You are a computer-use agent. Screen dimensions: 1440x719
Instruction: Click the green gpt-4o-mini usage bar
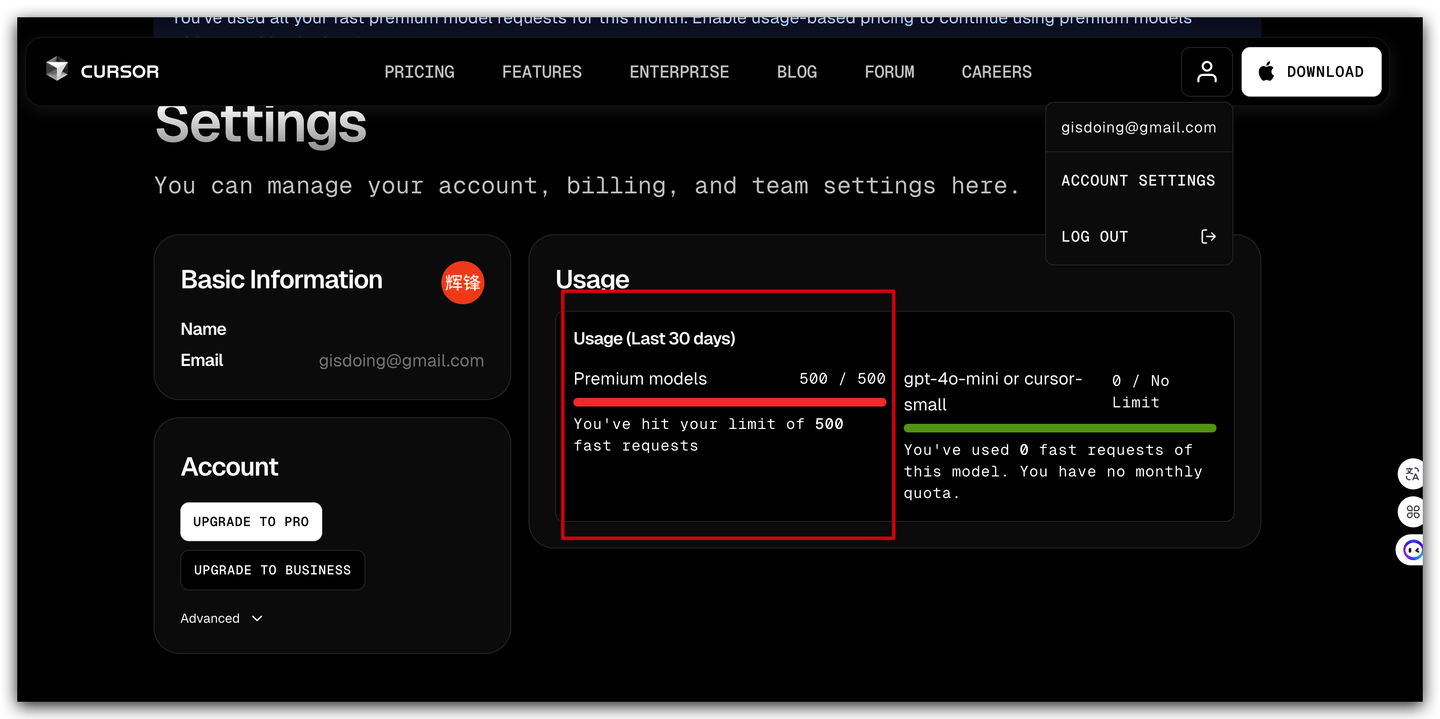tap(1060, 428)
